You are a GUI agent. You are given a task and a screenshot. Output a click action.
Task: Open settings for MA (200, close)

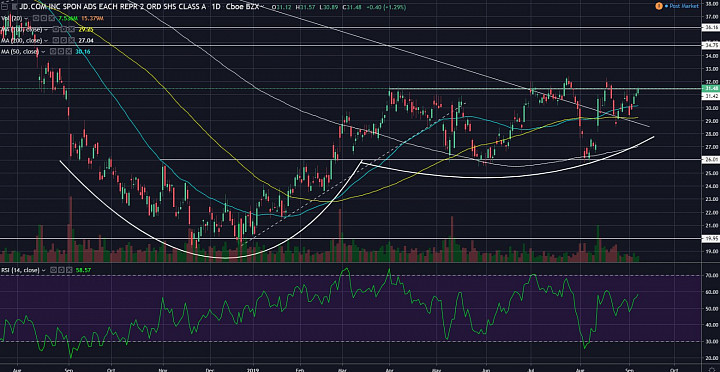coord(63,40)
